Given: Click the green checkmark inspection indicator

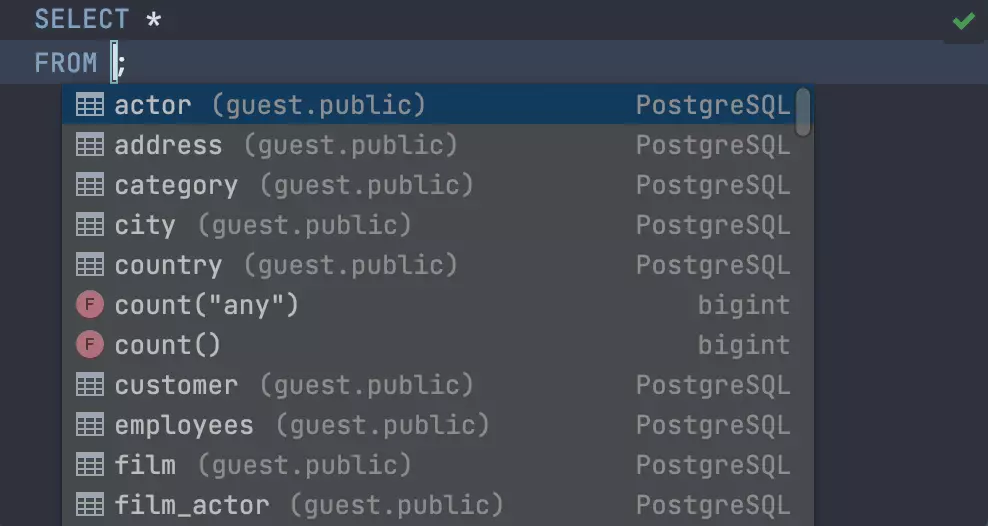Looking at the screenshot, I should point(964,21).
